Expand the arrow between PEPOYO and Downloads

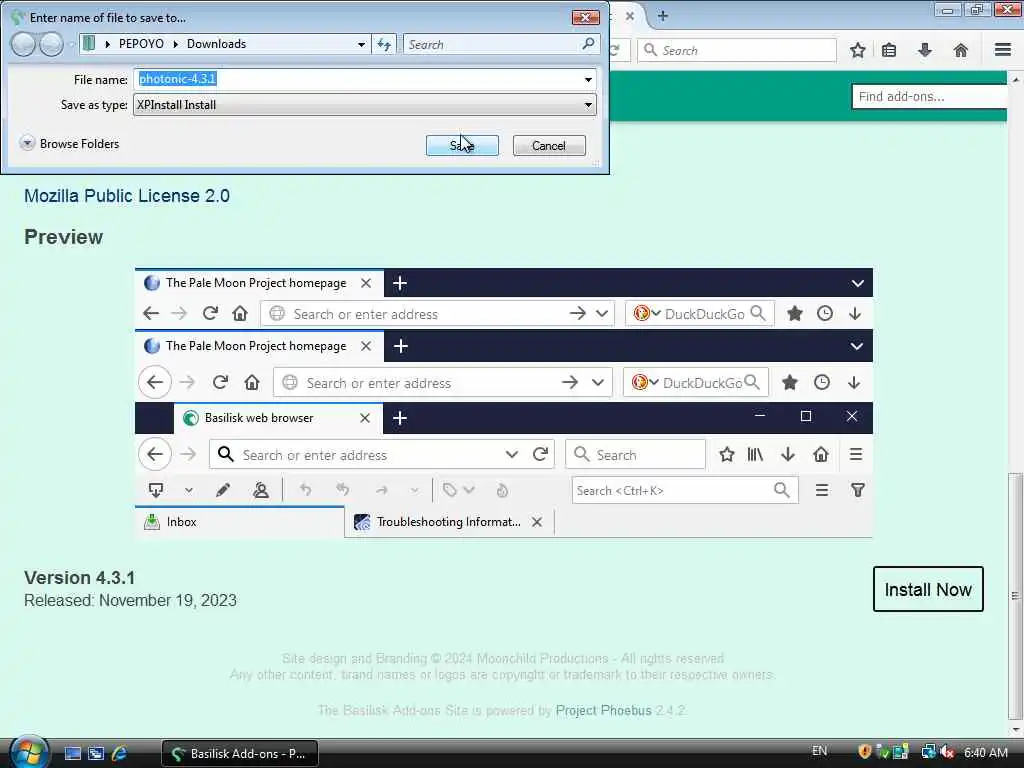pos(175,44)
